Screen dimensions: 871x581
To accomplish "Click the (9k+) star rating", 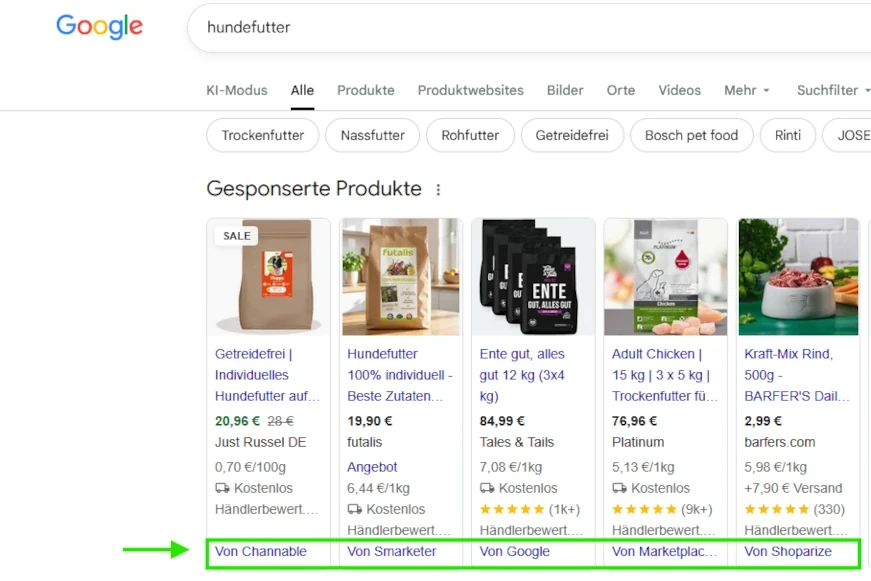I will pos(662,509).
